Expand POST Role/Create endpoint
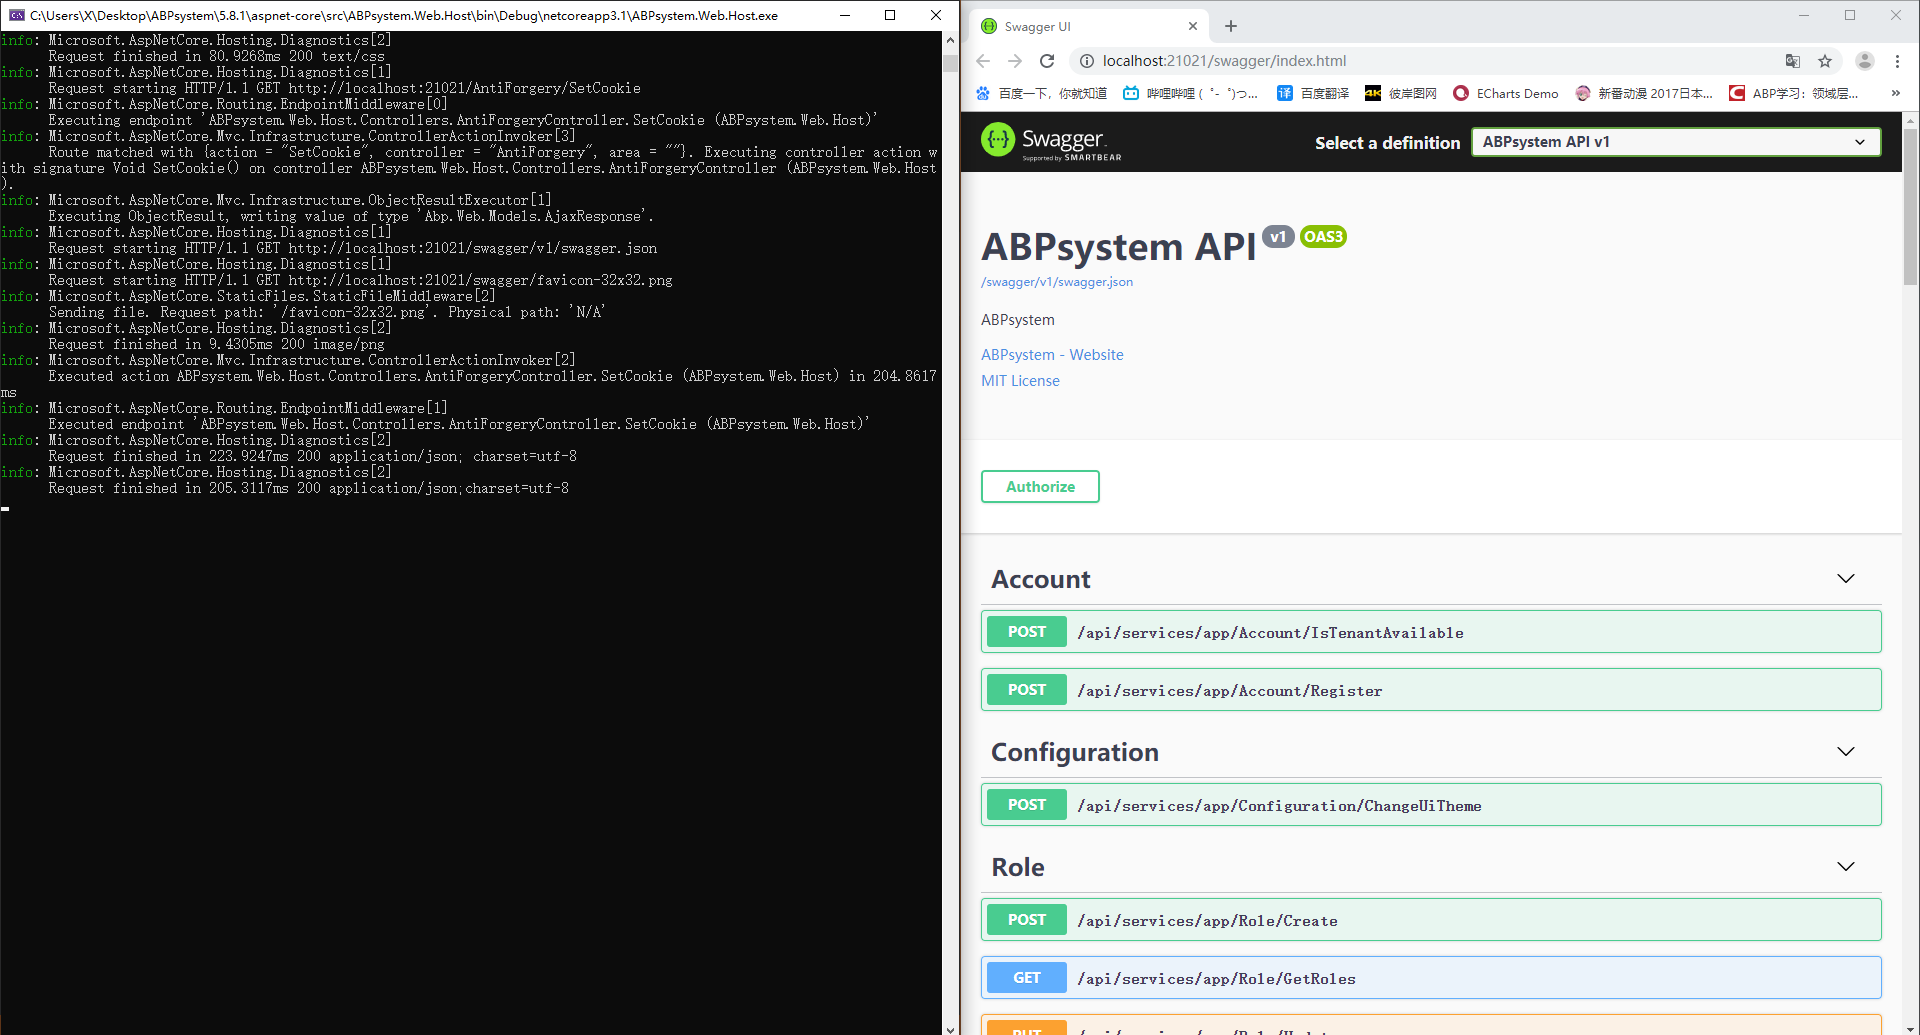This screenshot has width=1920, height=1035. click(1431, 920)
